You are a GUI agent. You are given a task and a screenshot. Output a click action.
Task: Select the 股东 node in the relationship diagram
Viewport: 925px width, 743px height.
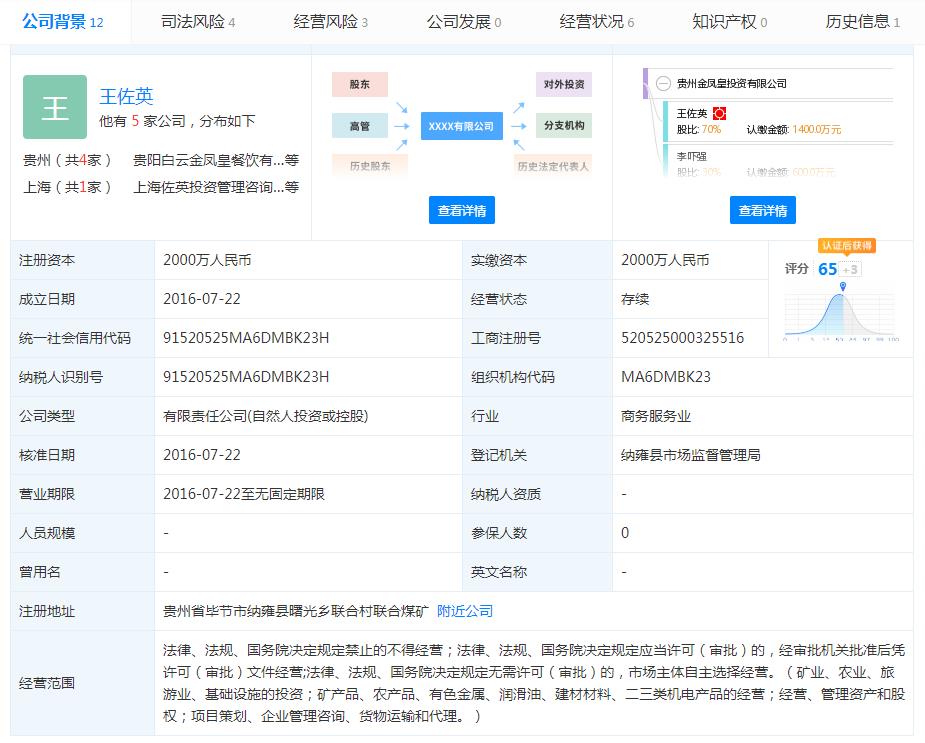click(x=359, y=85)
